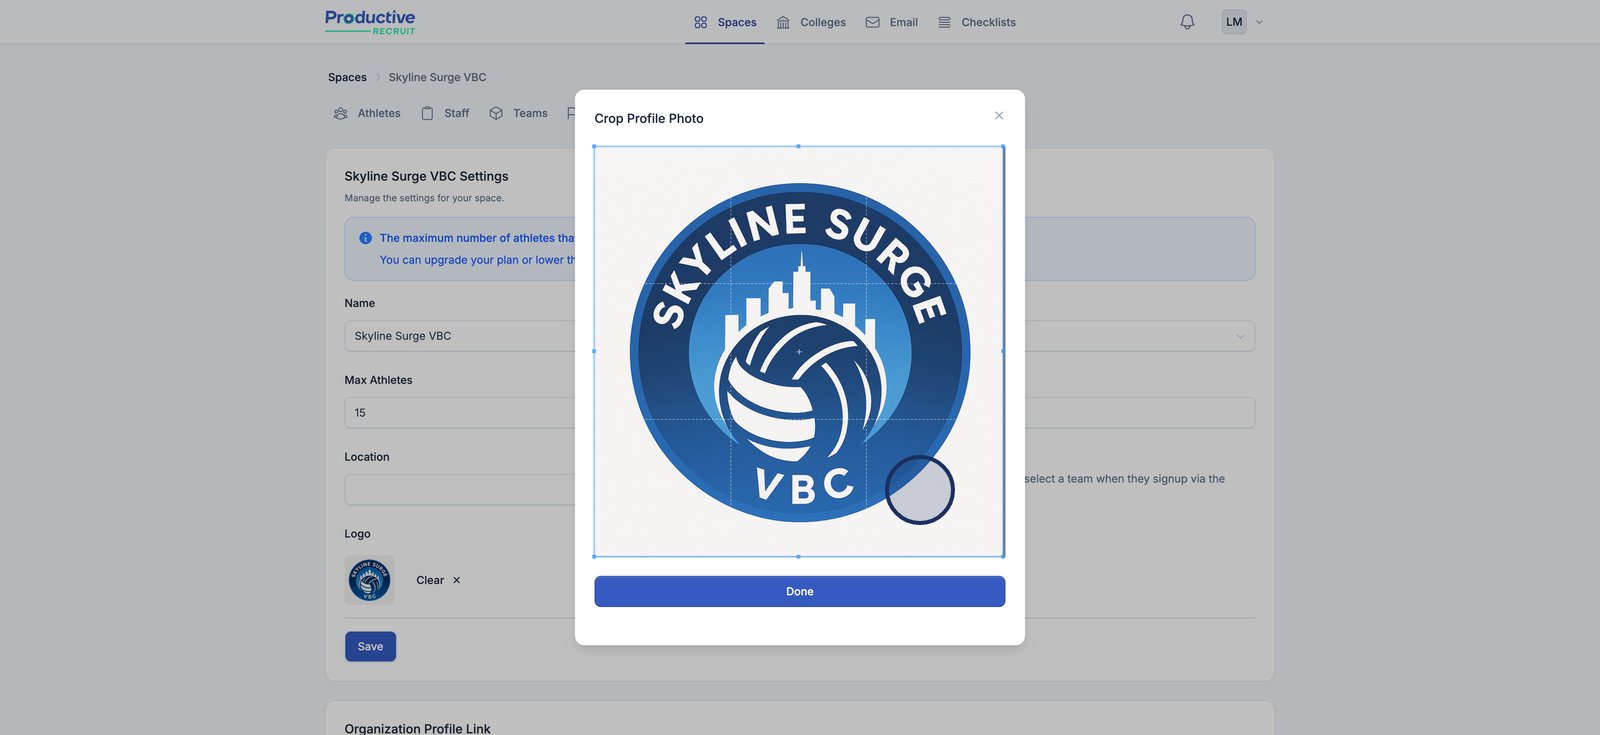Click the Productive Recruit logo
The image size is (1600, 735).
click(x=370, y=22)
